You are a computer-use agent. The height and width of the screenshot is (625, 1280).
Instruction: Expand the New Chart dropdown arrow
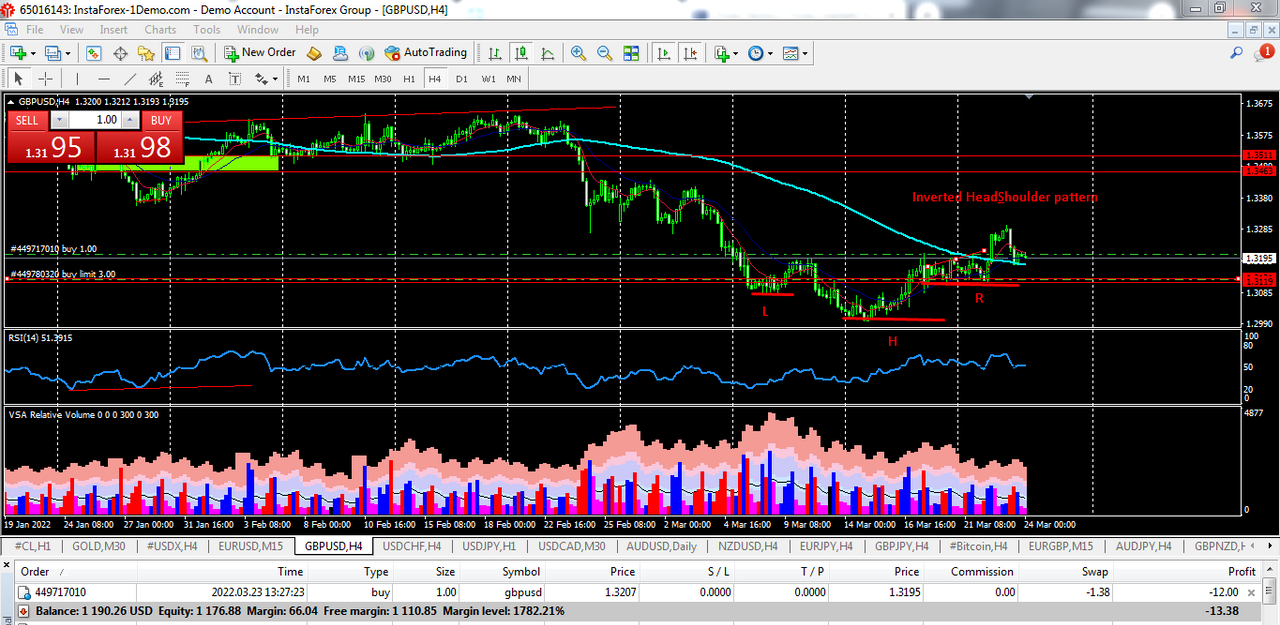(x=33, y=54)
